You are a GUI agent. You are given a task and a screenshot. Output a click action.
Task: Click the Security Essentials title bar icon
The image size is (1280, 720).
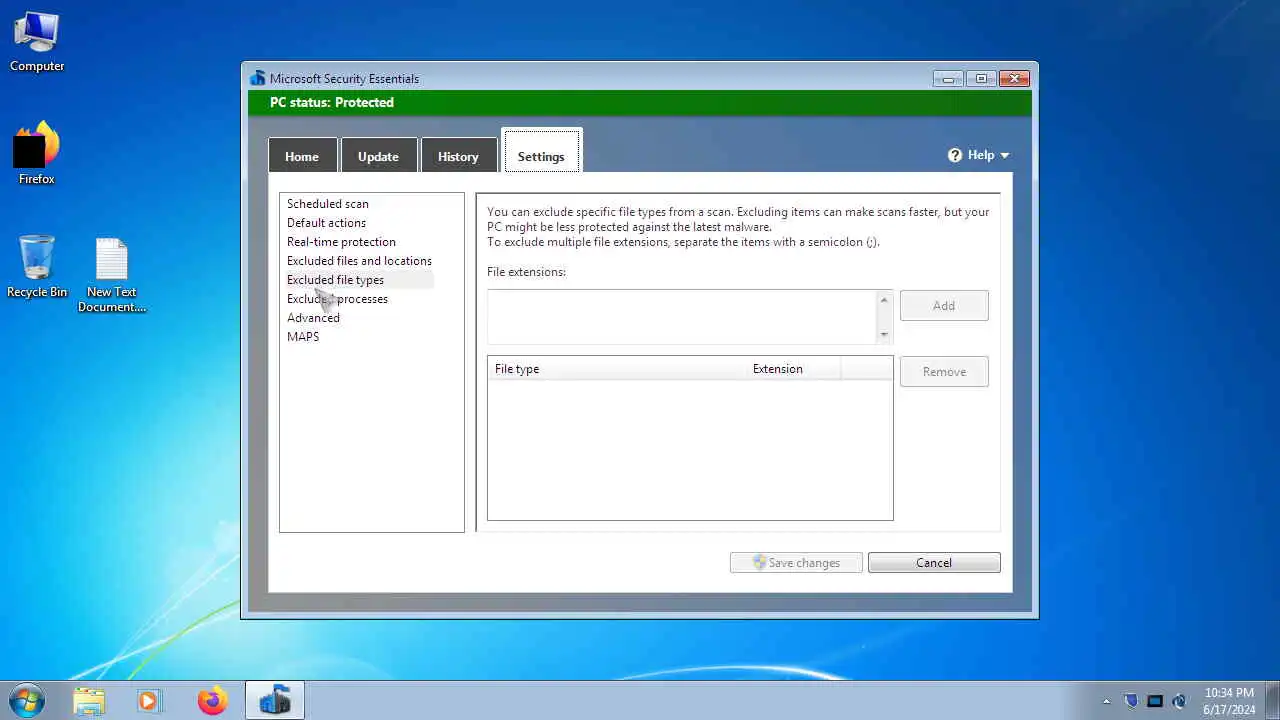pos(258,78)
